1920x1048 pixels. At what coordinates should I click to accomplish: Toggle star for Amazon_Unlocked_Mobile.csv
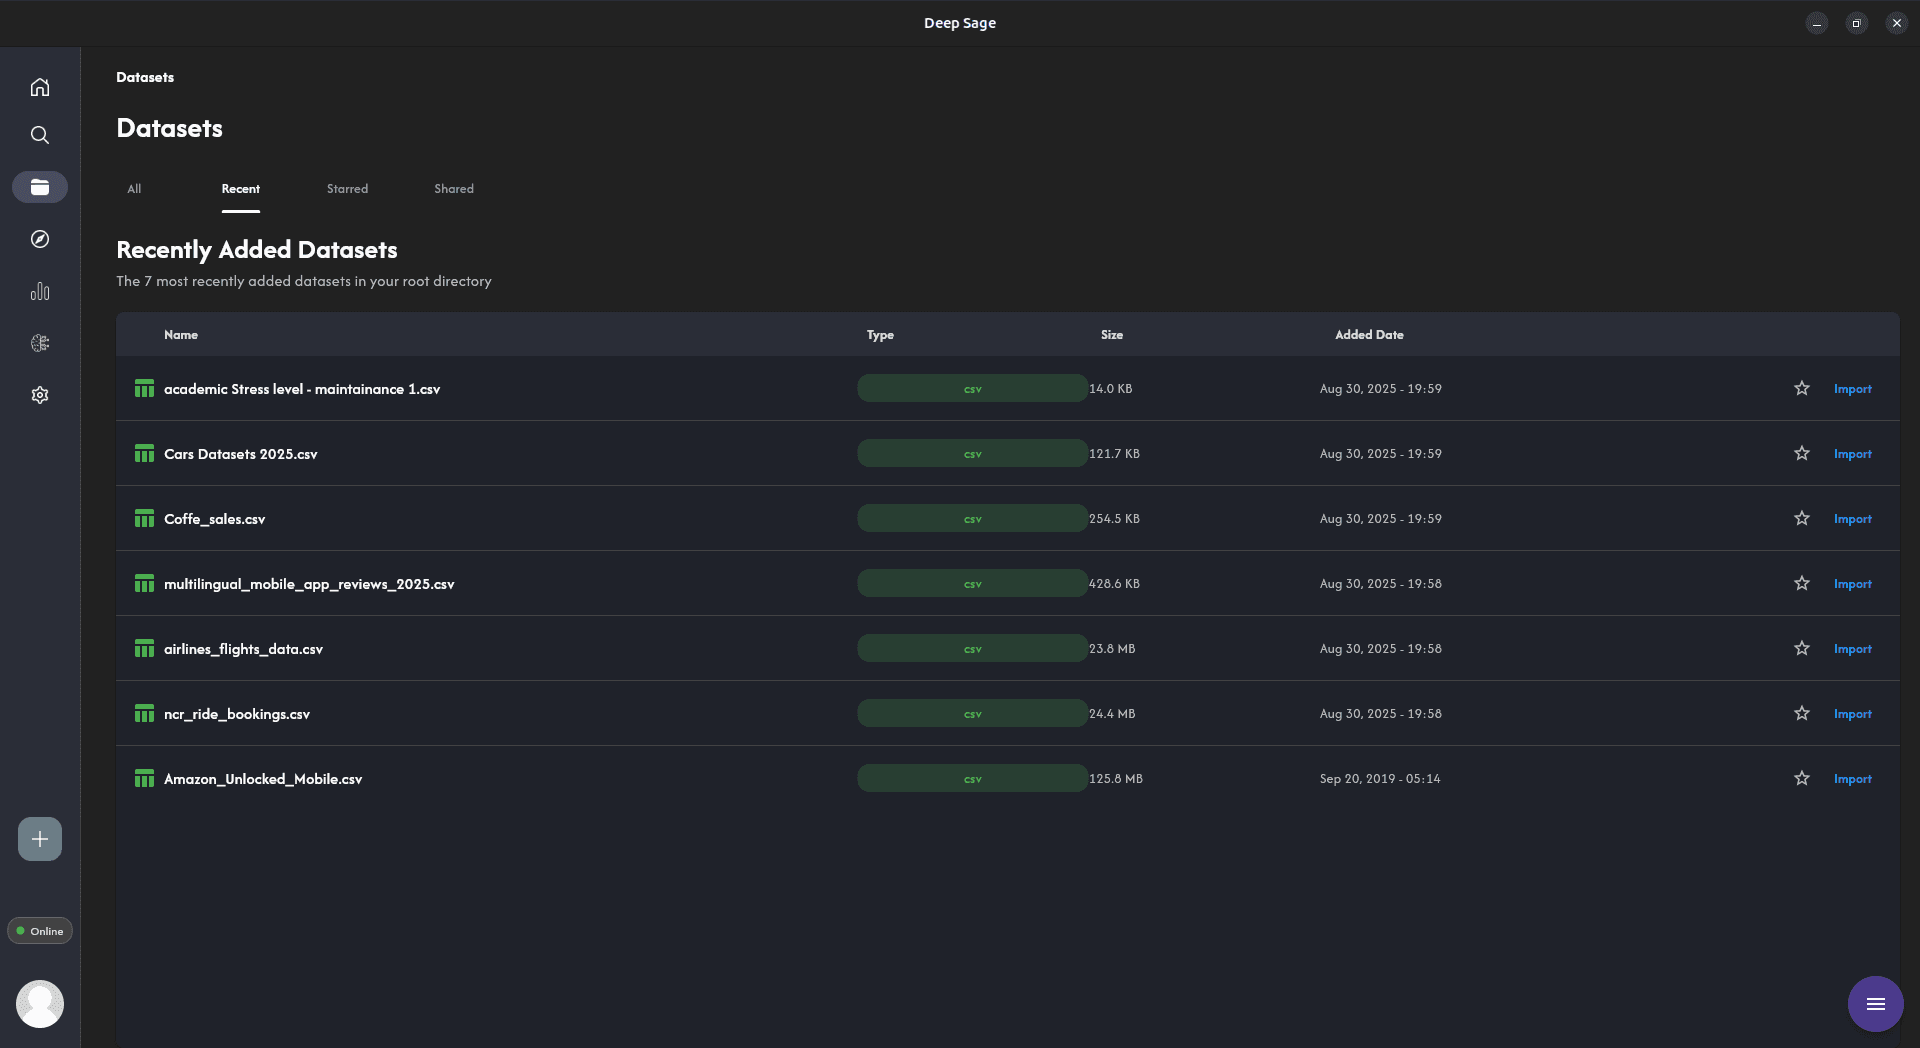[1801, 778]
